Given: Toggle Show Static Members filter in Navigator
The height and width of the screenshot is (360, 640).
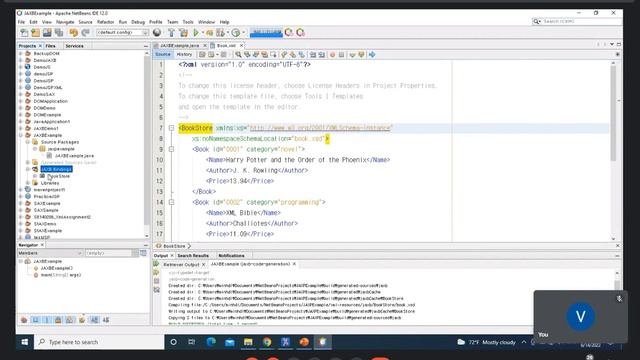Looking at the screenshot, I should pyautogui.click(x=47, y=320).
